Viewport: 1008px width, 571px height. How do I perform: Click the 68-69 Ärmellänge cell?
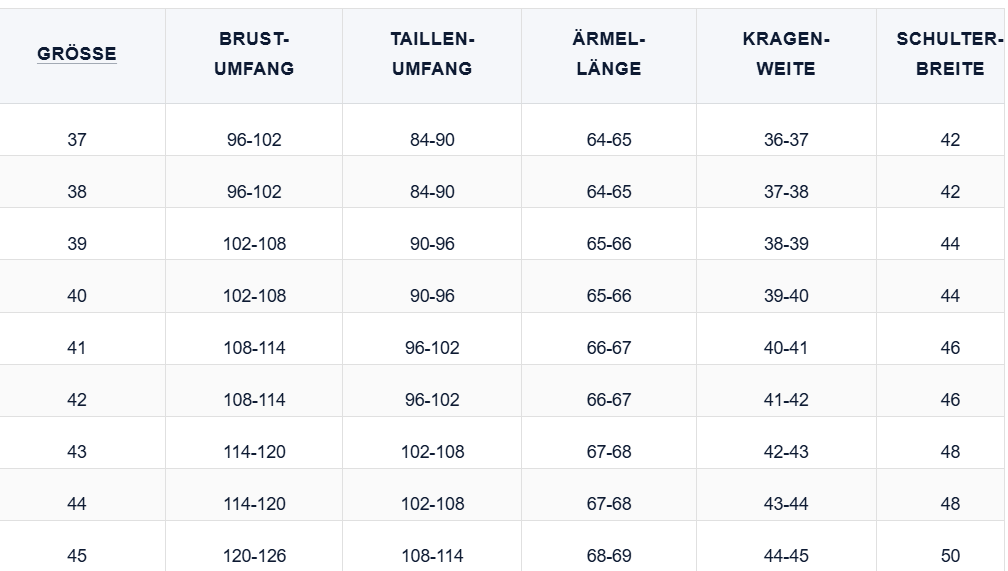tap(609, 556)
